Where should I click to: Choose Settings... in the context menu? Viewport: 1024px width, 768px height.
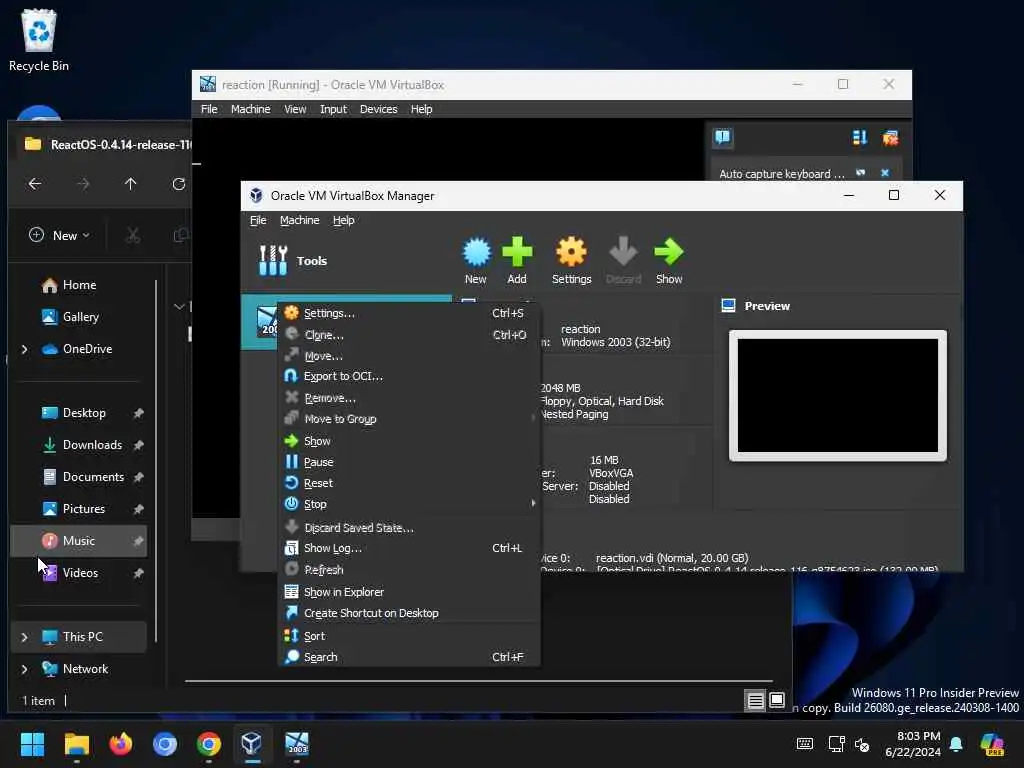pos(409,313)
